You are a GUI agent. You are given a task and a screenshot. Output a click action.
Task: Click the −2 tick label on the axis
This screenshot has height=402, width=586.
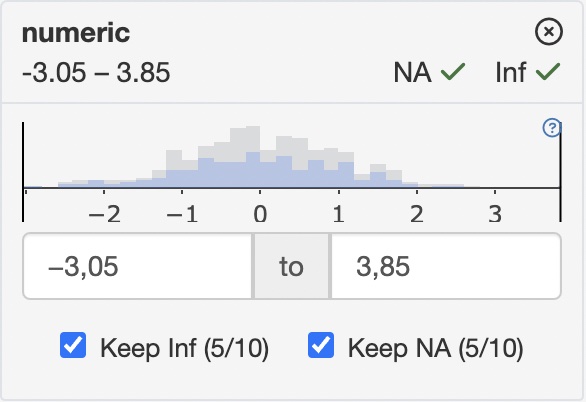click(x=104, y=214)
